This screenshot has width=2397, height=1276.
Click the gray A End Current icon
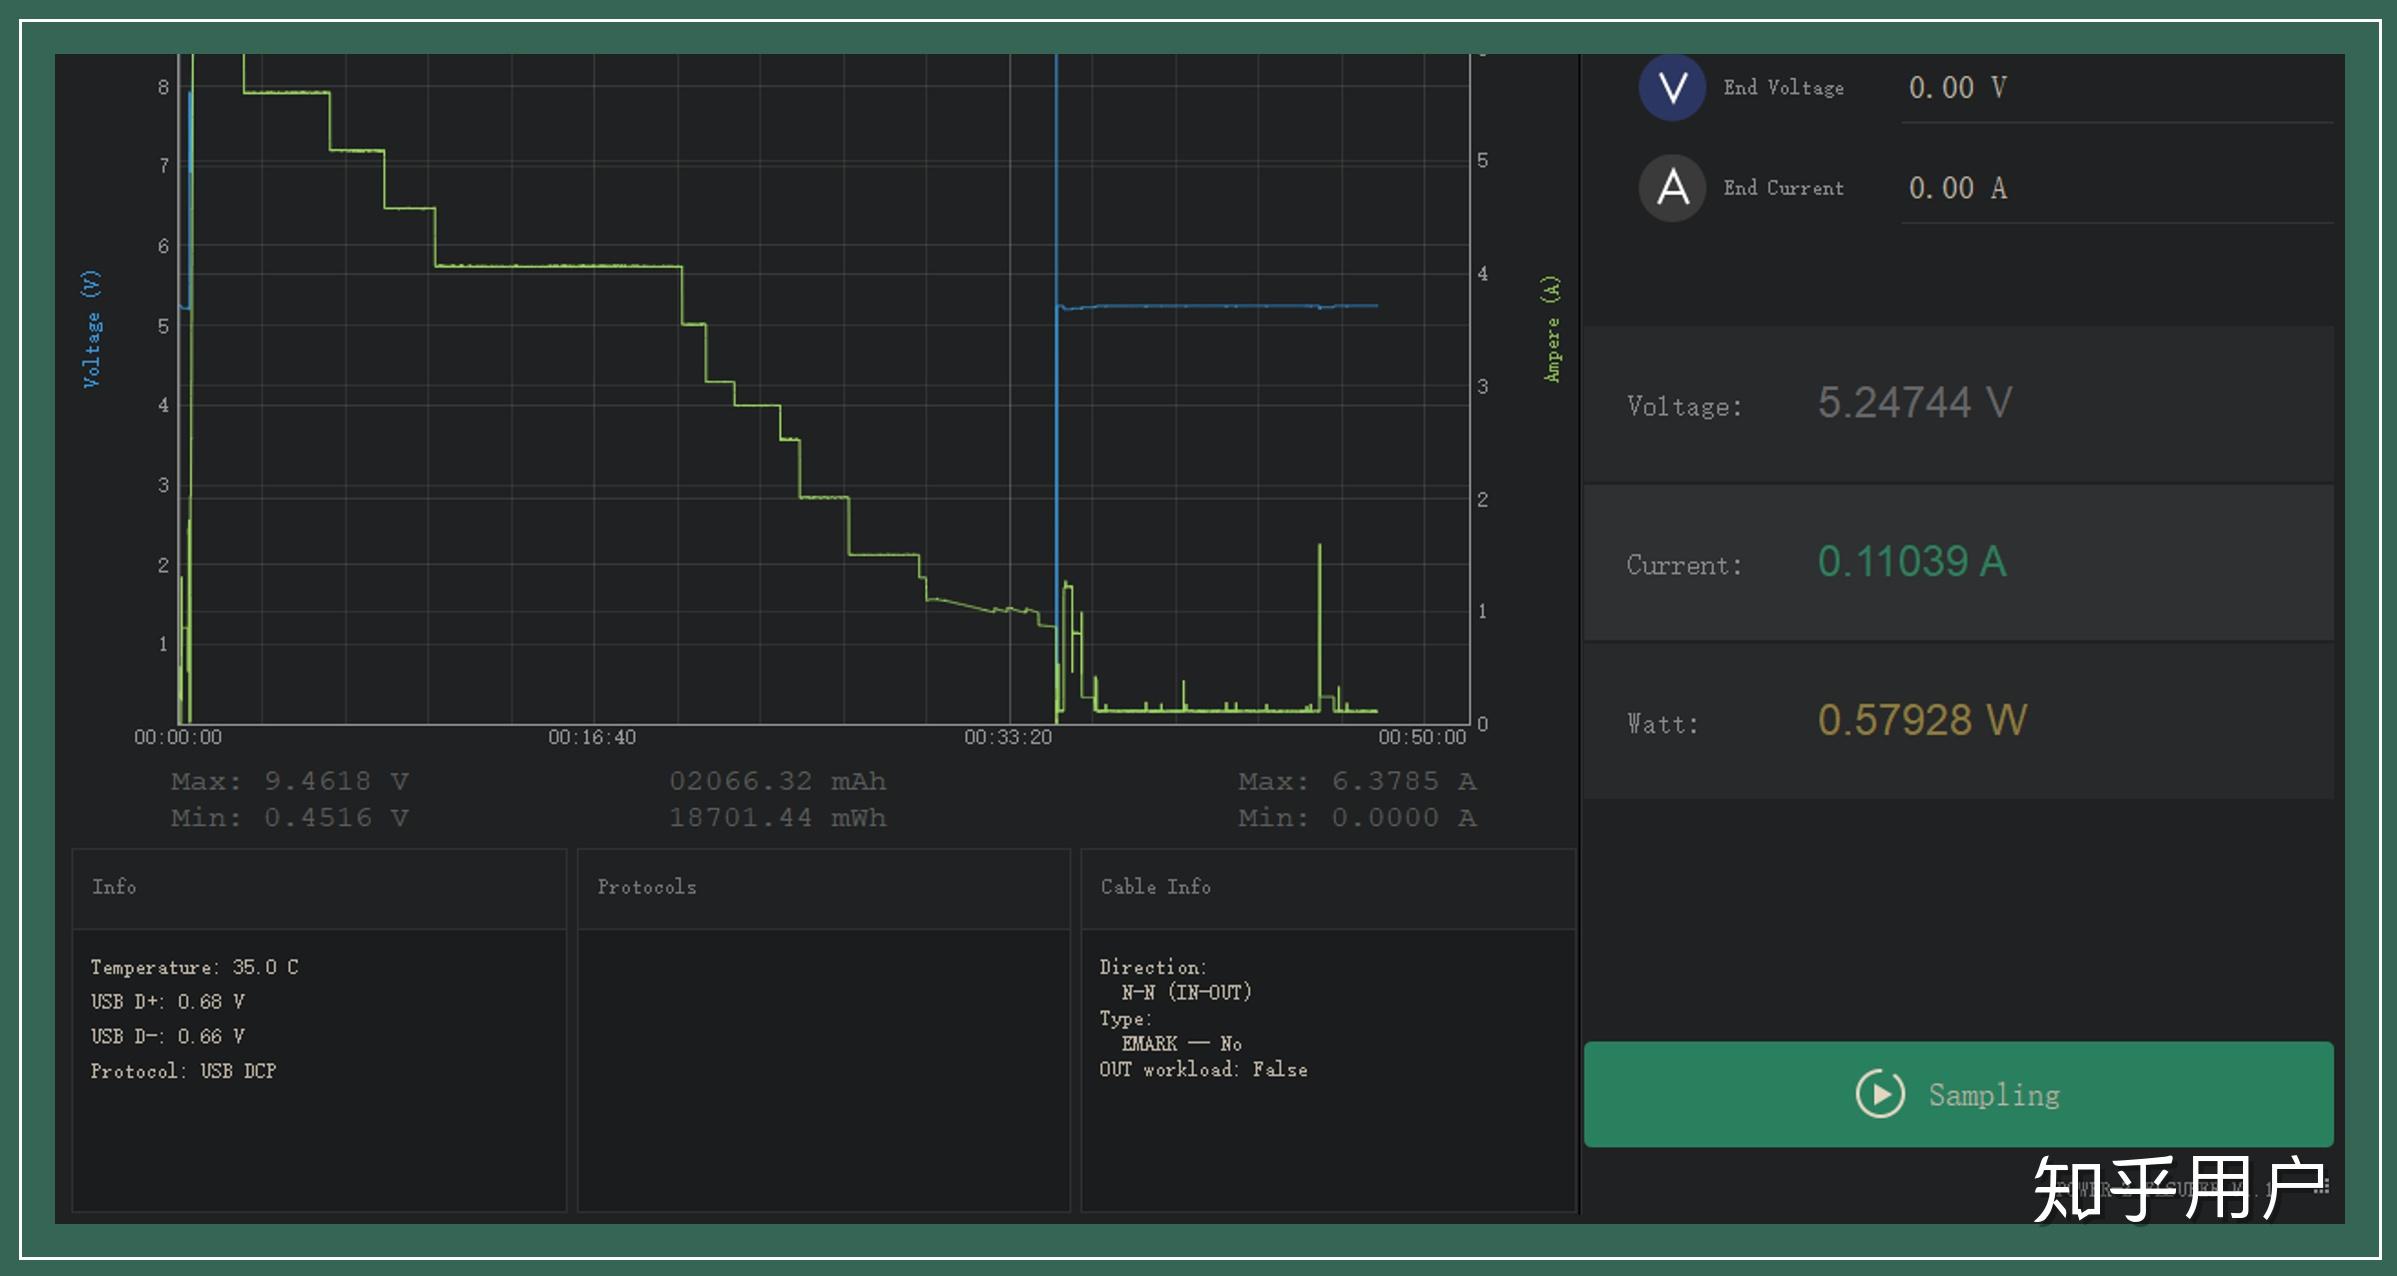[1672, 188]
